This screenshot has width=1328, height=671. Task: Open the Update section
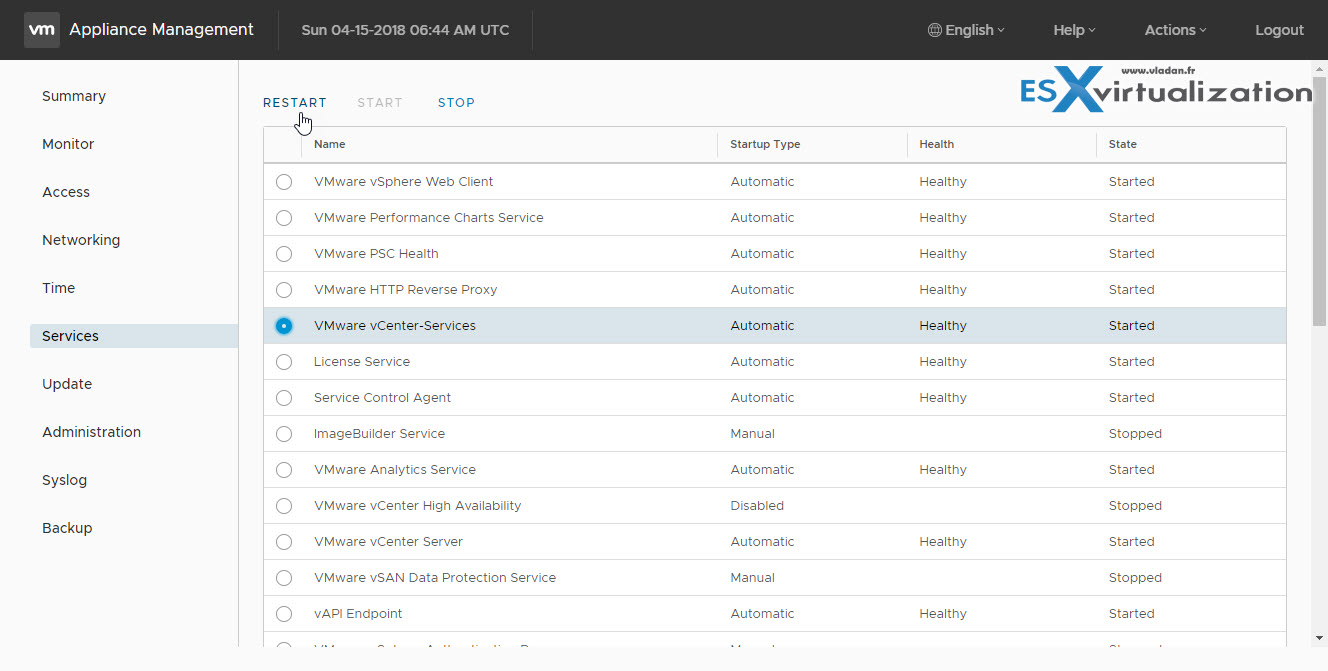click(67, 384)
